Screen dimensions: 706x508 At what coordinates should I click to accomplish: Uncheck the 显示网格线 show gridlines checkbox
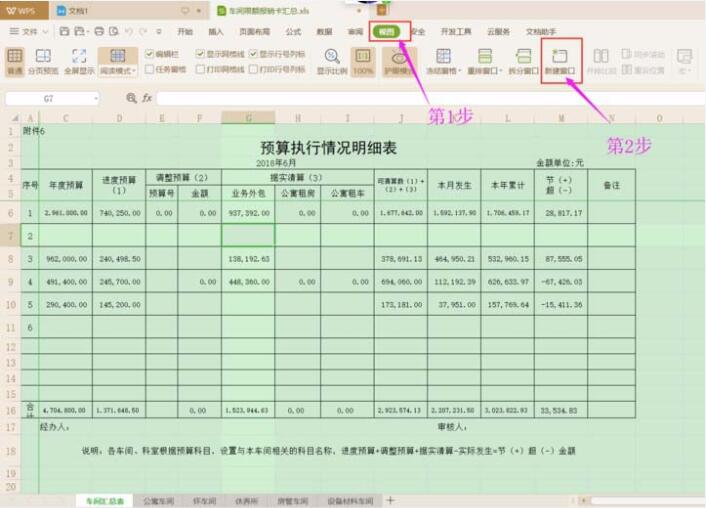tap(200, 54)
